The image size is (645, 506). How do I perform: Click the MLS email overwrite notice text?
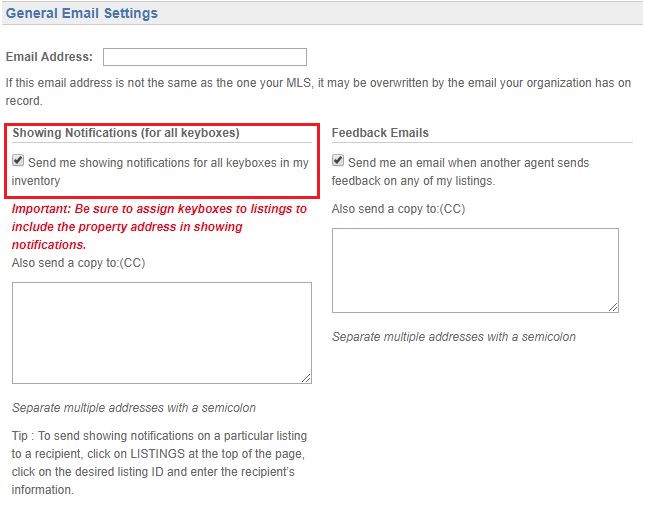click(318, 92)
